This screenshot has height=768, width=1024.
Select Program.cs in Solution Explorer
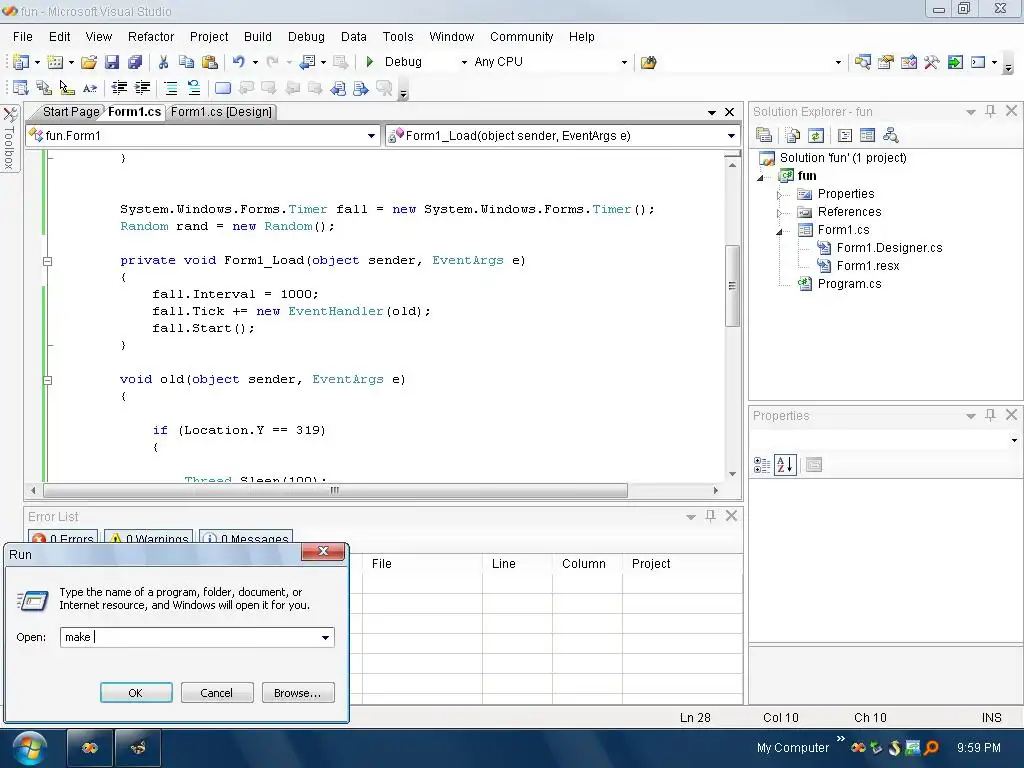(x=849, y=283)
